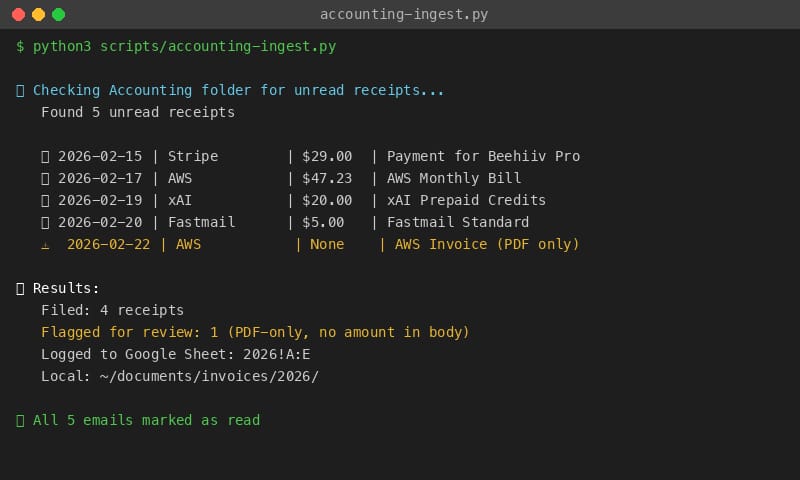The height and width of the screenshot is (480, 800).
Task: Click the Local ~/documents/invoices/2026/ path
Action: point(180,376)
